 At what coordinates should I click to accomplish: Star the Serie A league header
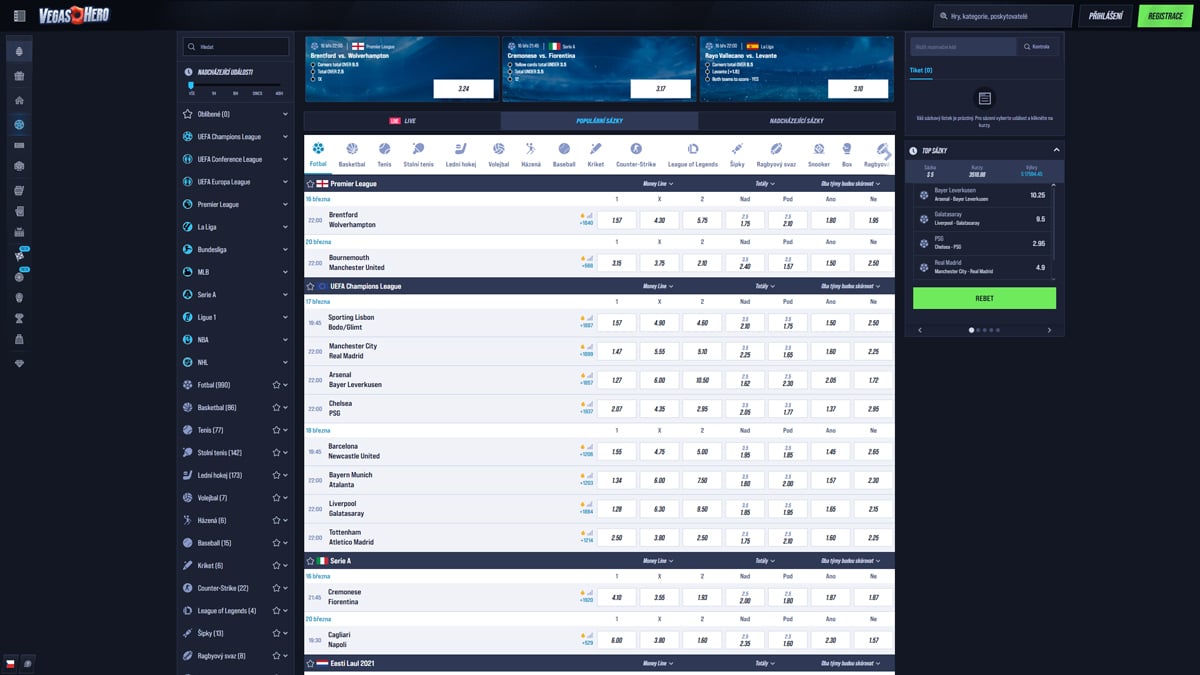311,561
